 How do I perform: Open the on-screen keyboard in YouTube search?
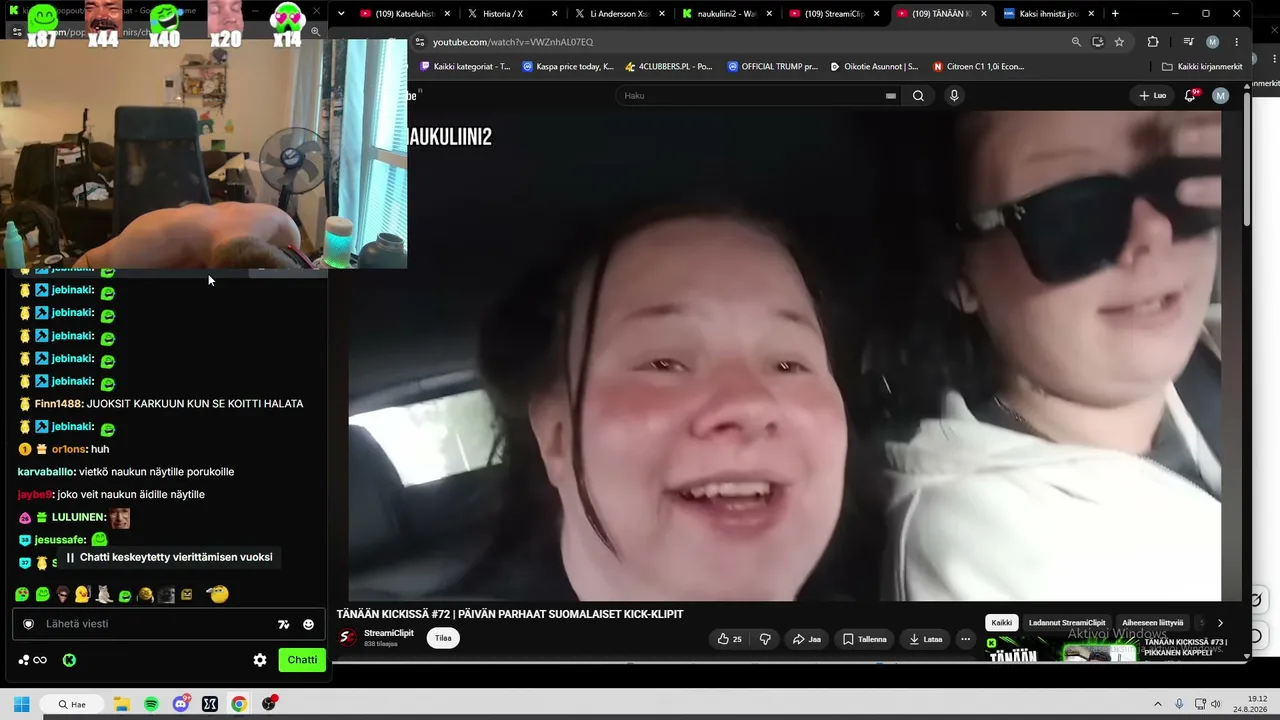pyautogui.click(x=890, y=96)
